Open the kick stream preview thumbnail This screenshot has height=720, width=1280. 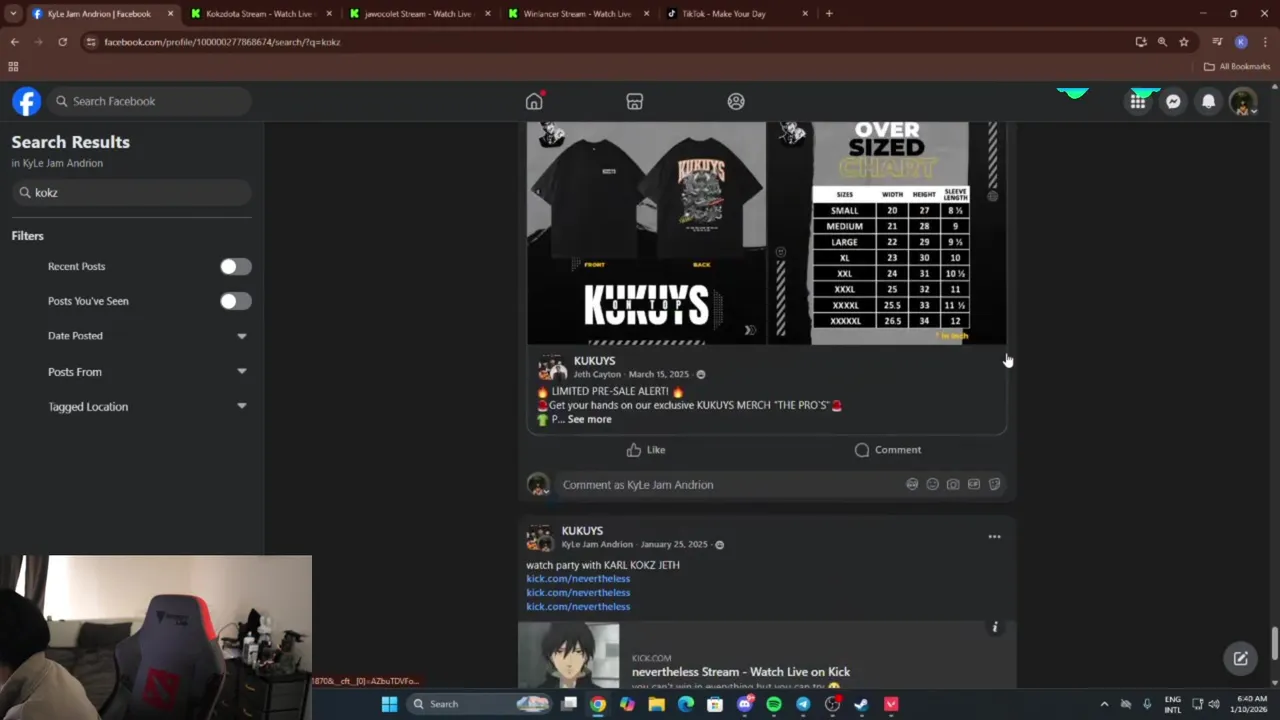pyautogui.click(x=569, y=655)
